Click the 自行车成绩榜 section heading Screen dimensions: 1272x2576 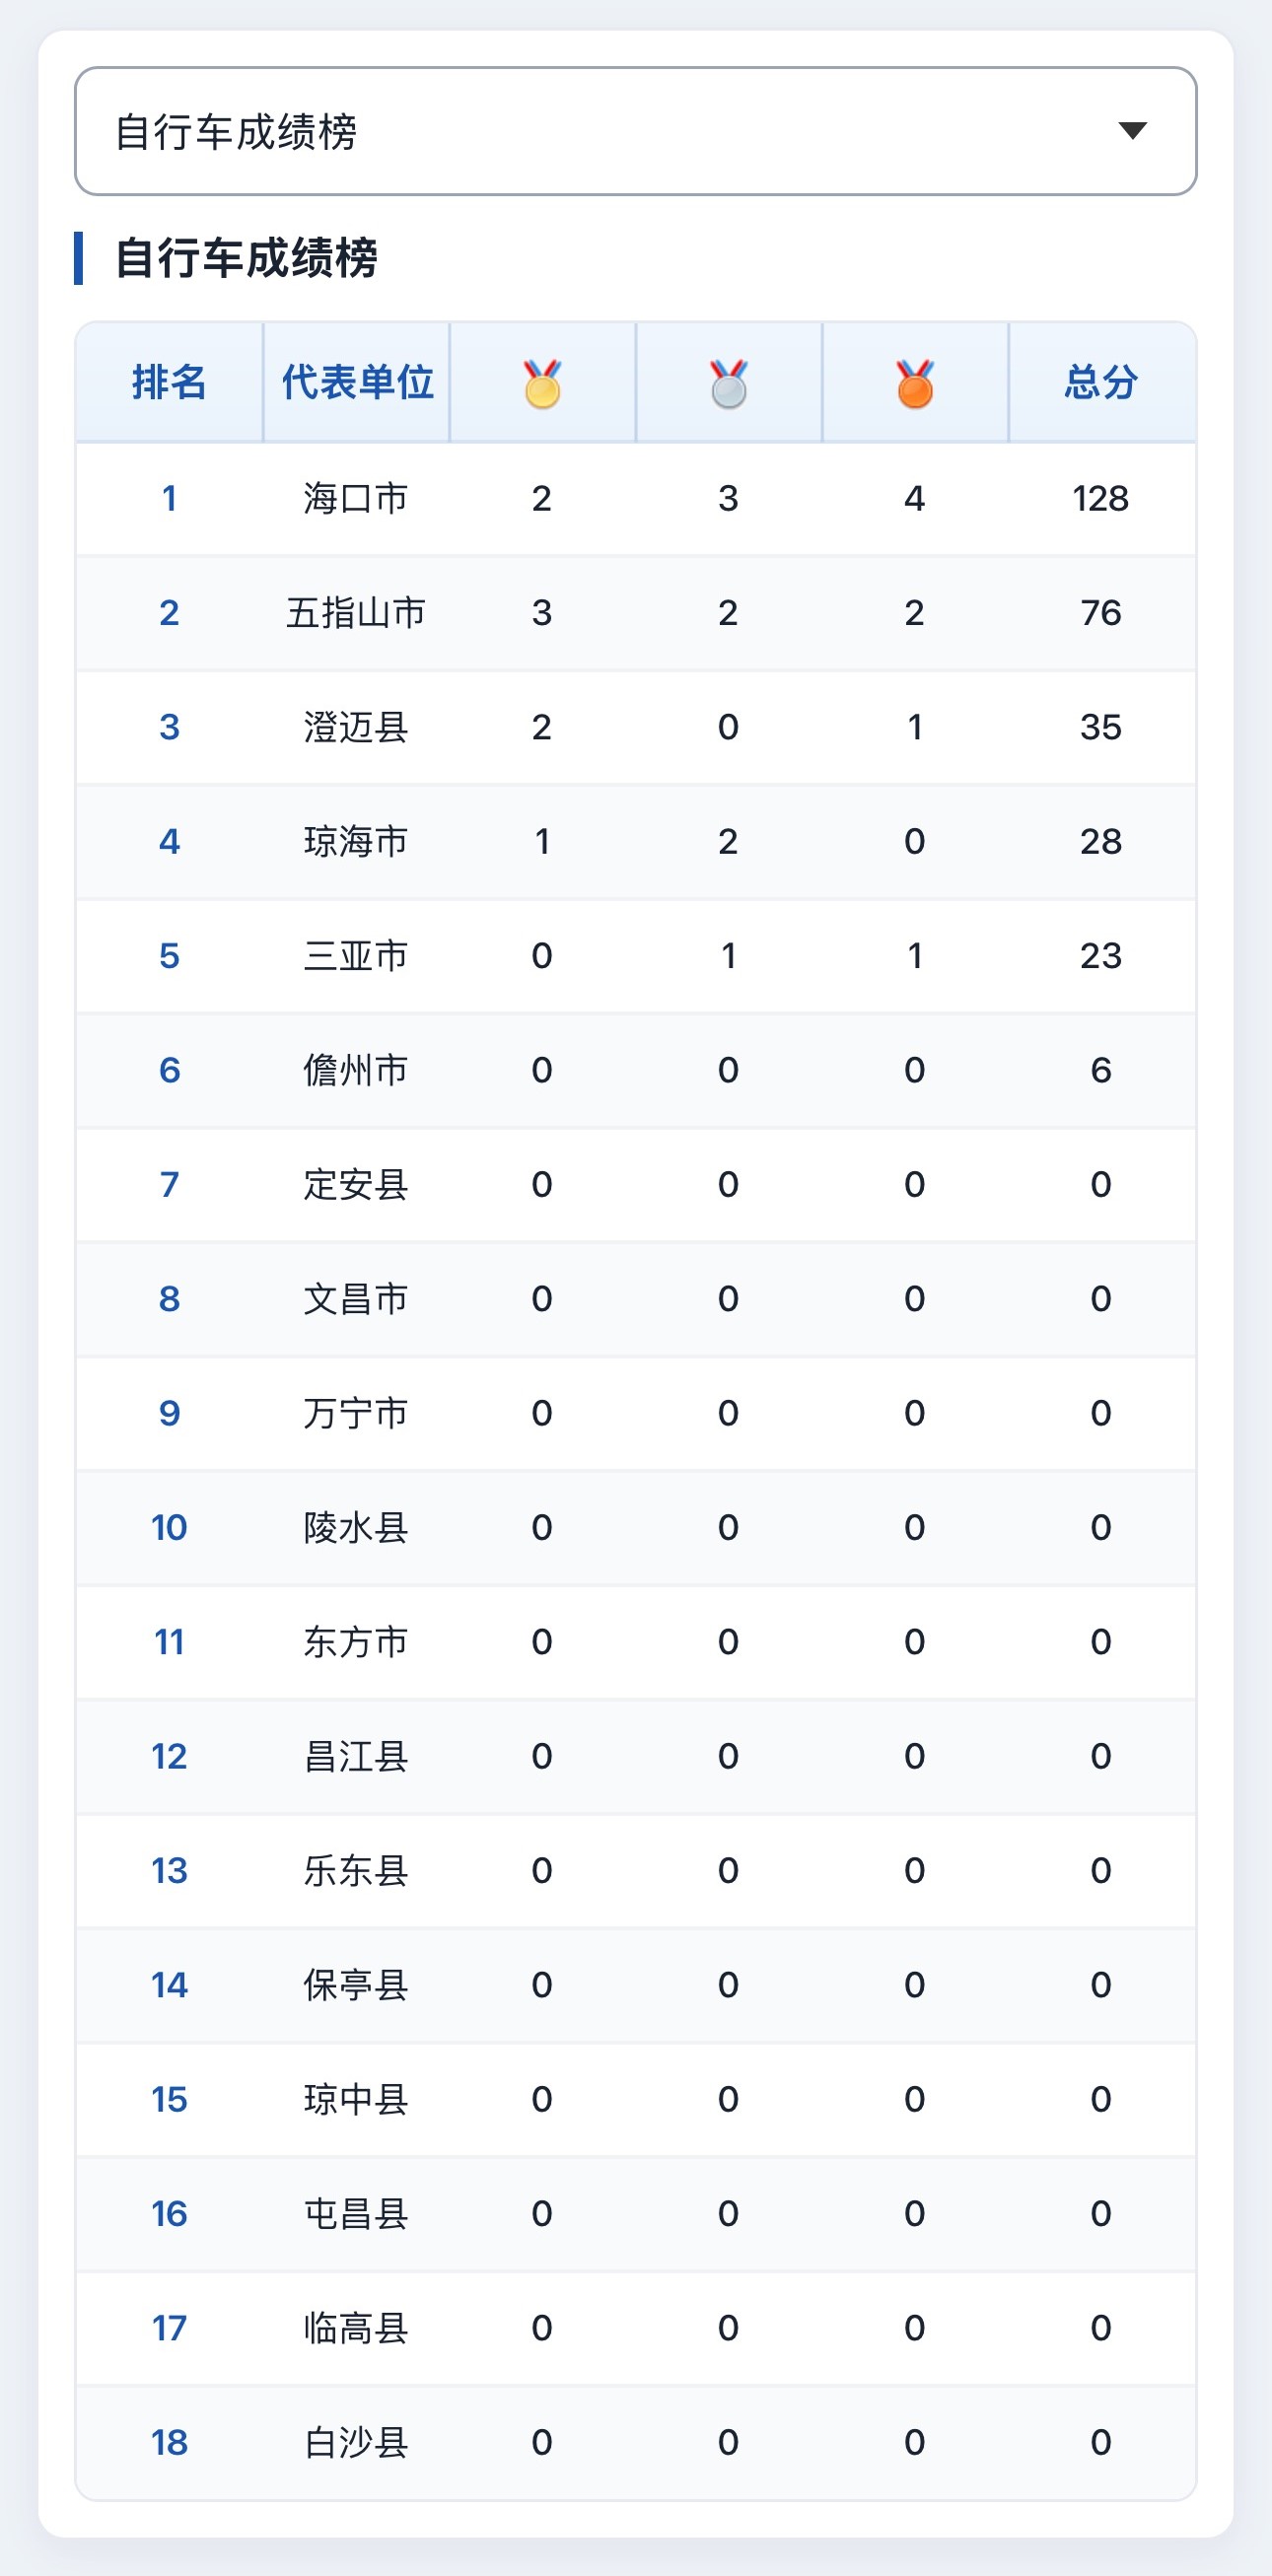246,258
